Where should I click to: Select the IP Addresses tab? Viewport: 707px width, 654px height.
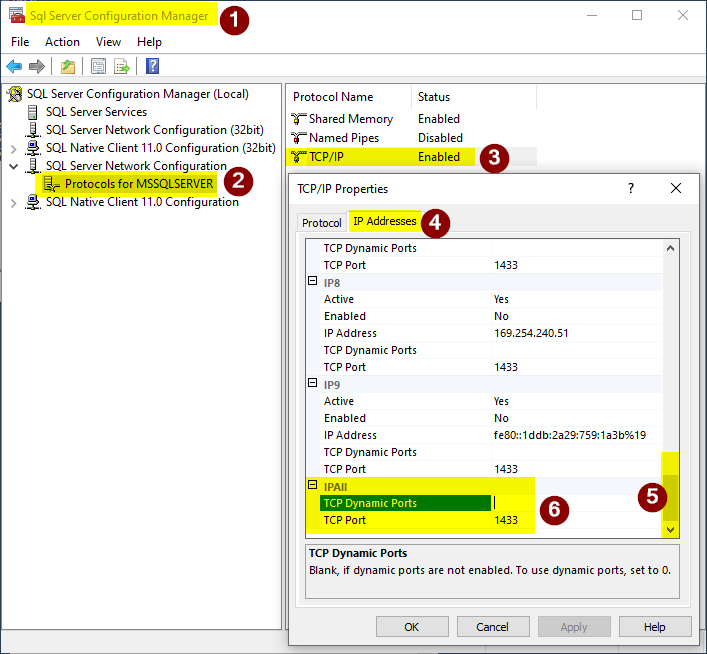pyautogui.click(x=385, y=221)
